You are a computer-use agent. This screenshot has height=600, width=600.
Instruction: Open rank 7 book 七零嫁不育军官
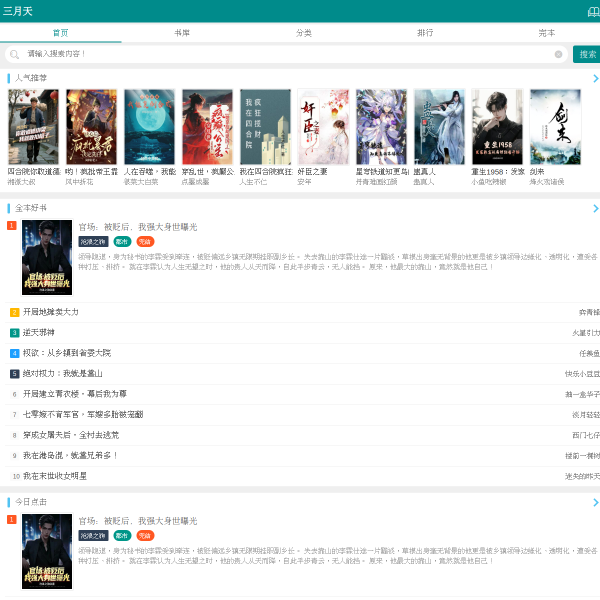point(83,414)
